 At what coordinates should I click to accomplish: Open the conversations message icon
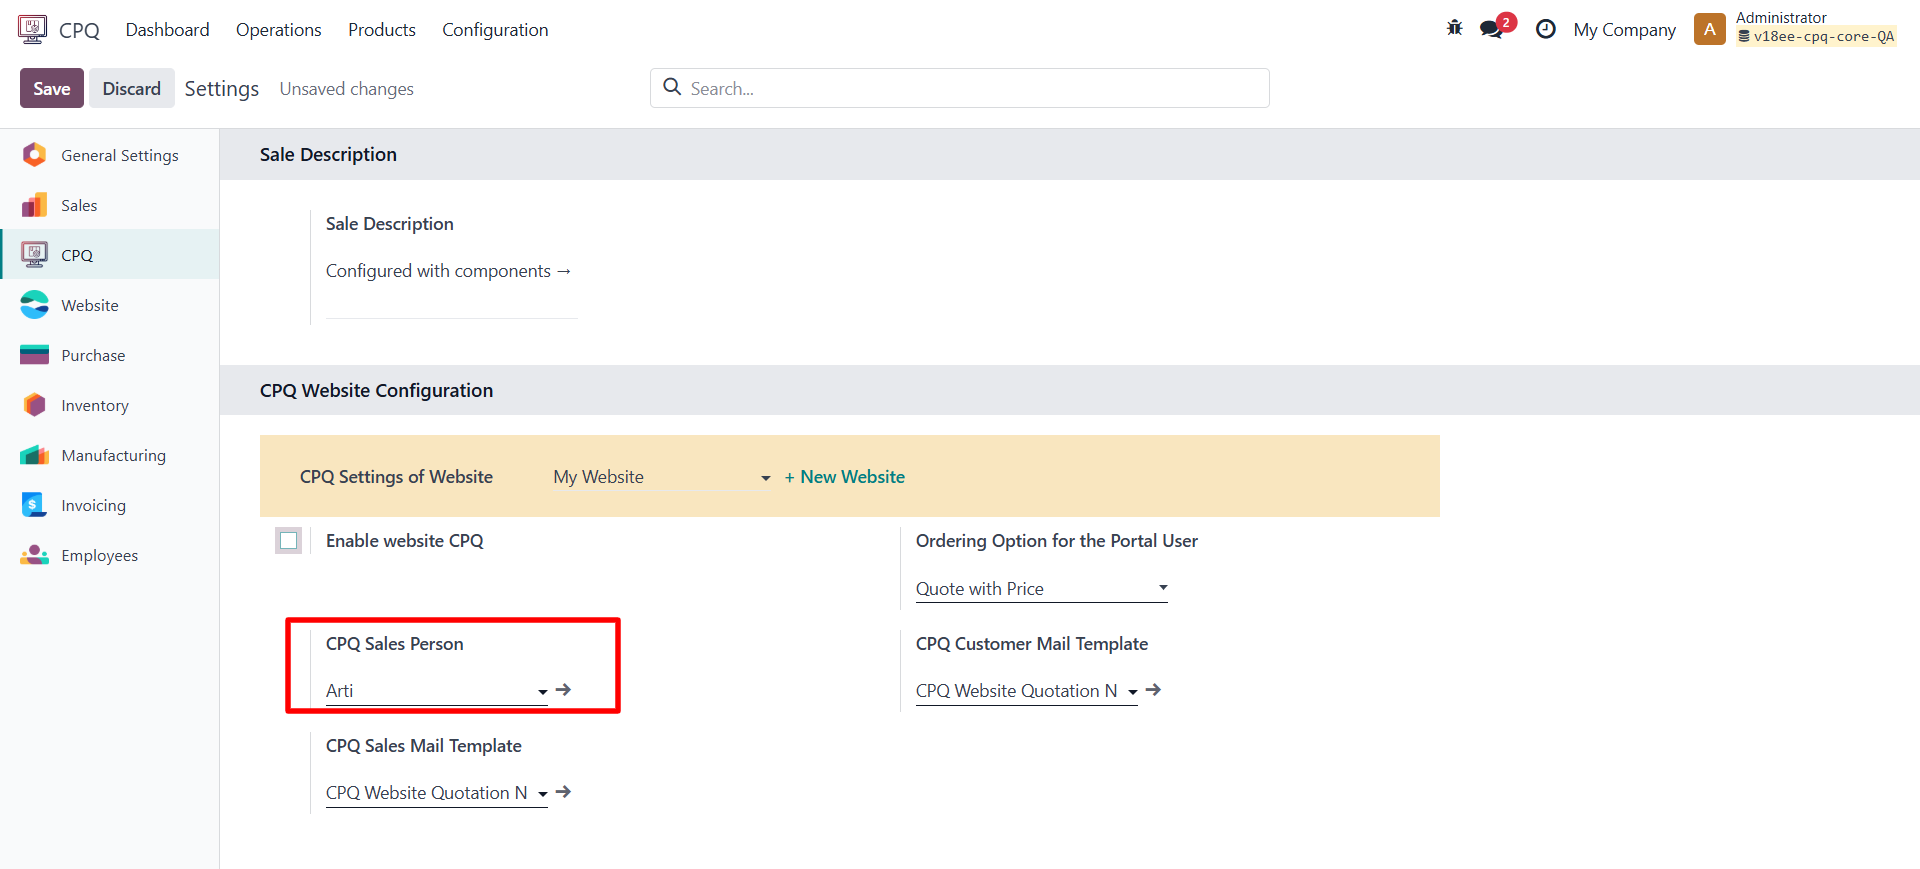pos(1493,28)
